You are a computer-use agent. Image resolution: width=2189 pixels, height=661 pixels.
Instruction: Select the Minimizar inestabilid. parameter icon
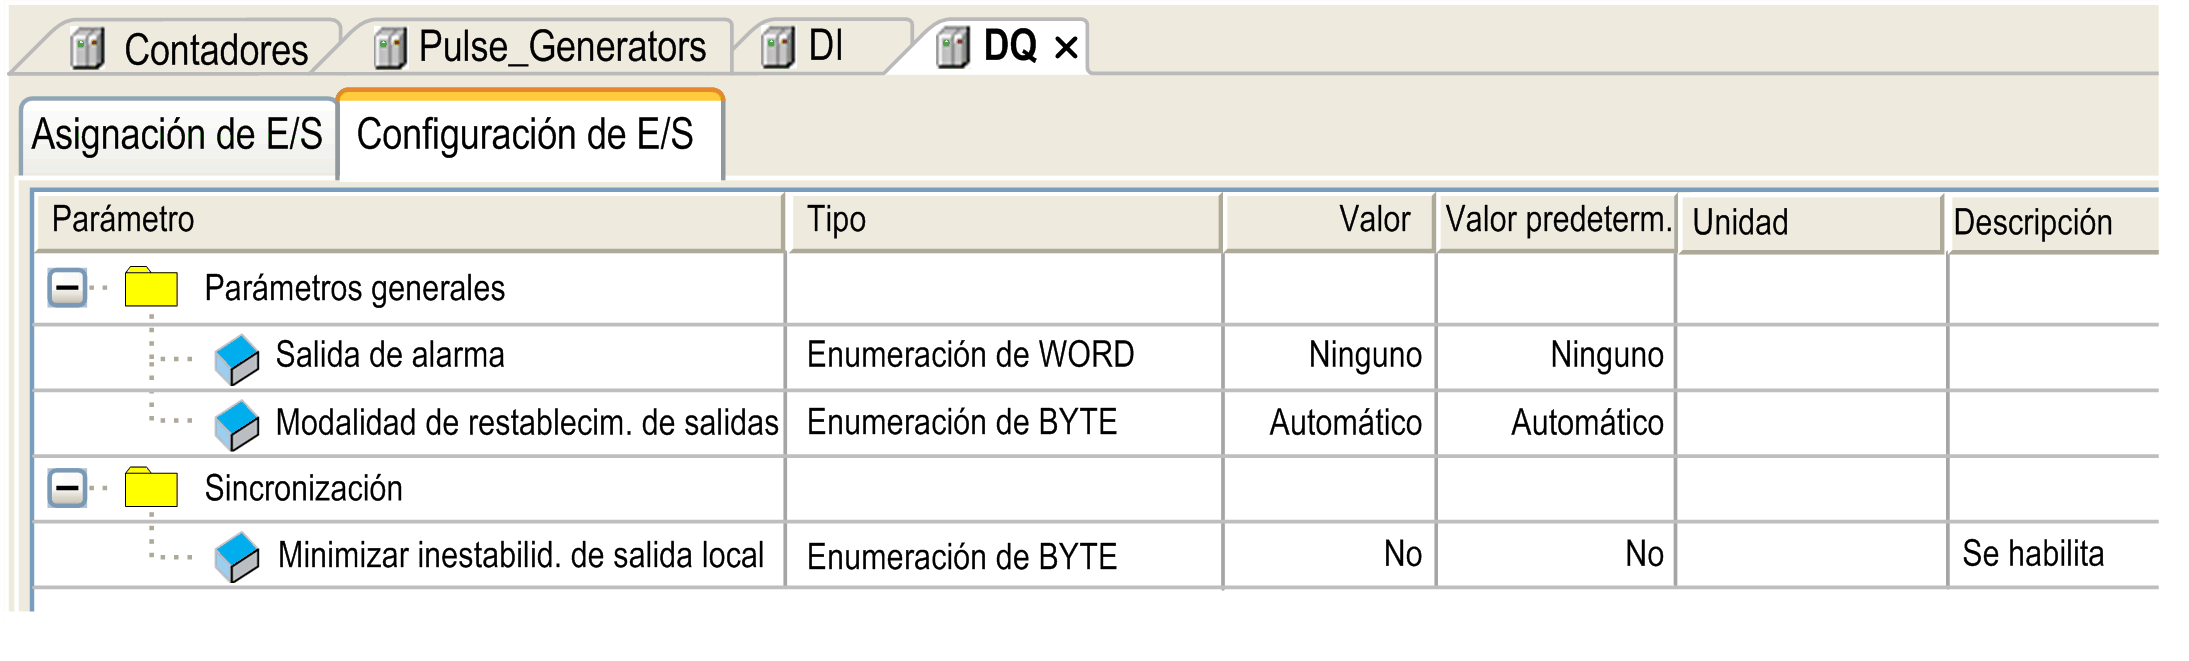point(237,557)
